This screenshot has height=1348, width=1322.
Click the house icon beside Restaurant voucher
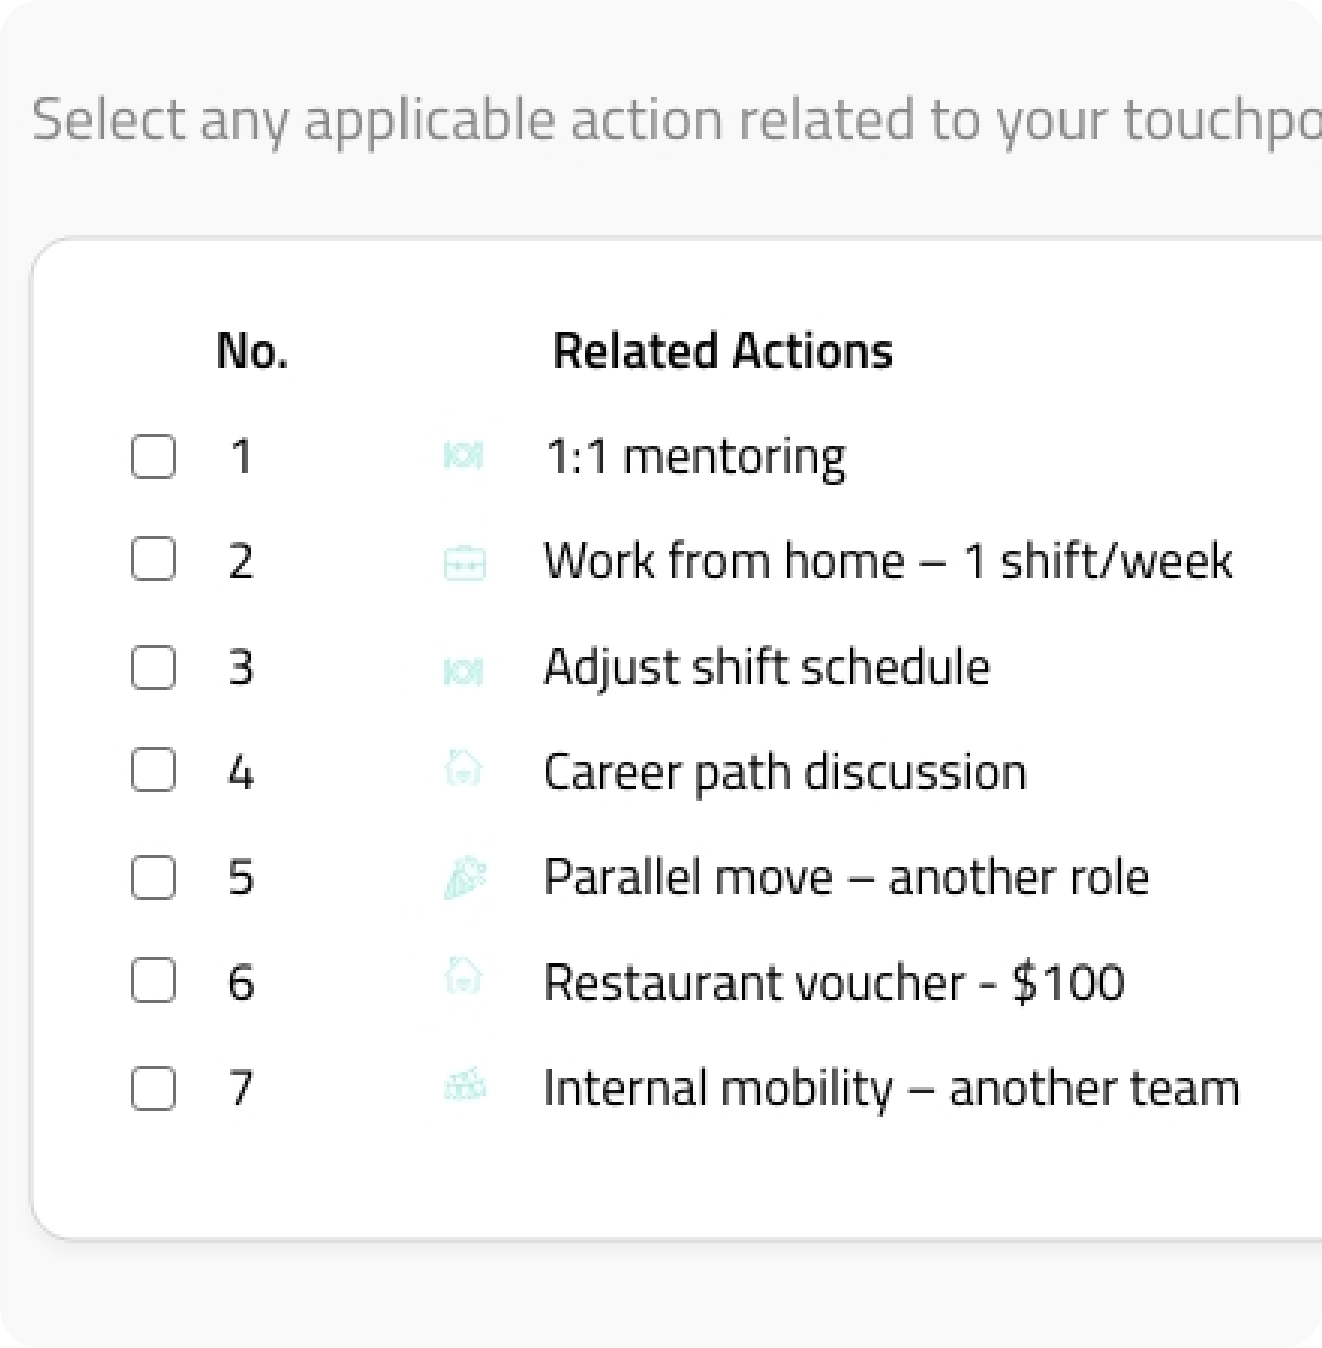tap(463, 976)
